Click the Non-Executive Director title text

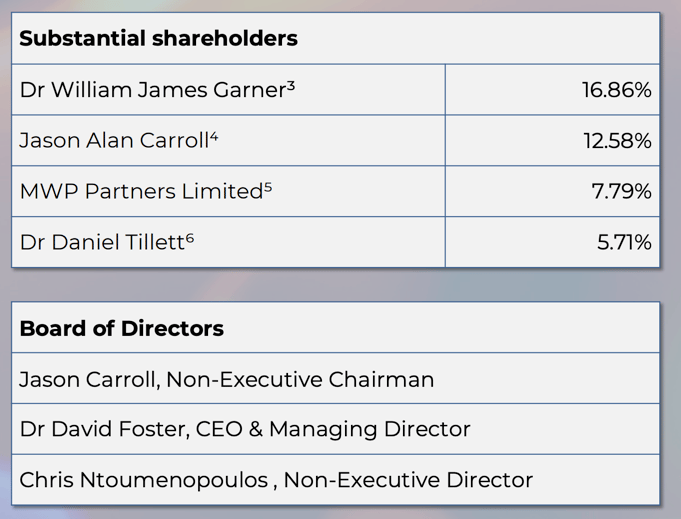[408, 480]
